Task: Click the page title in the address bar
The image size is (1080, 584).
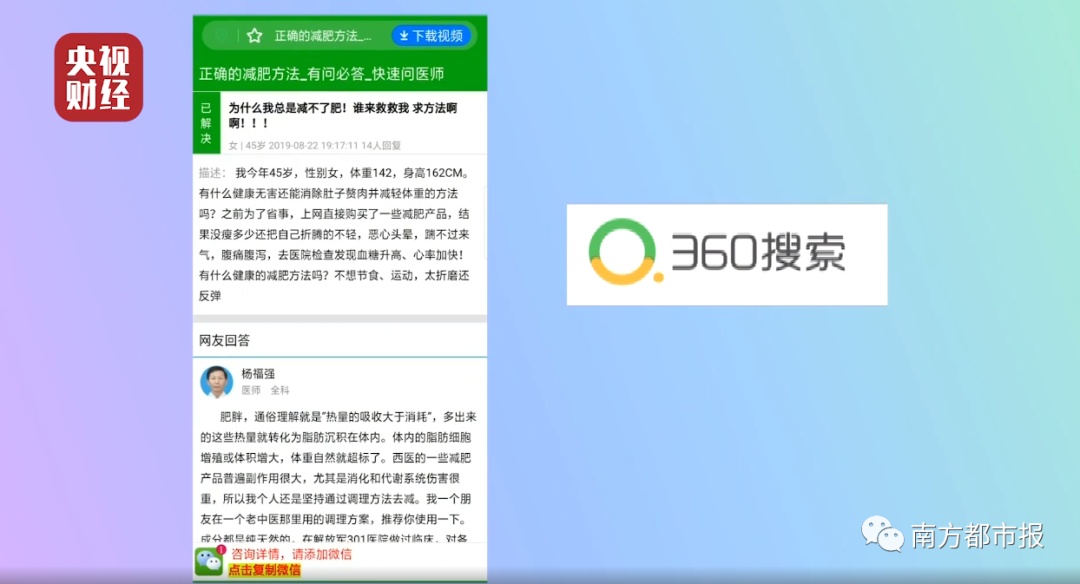Action: click(322, 36)
